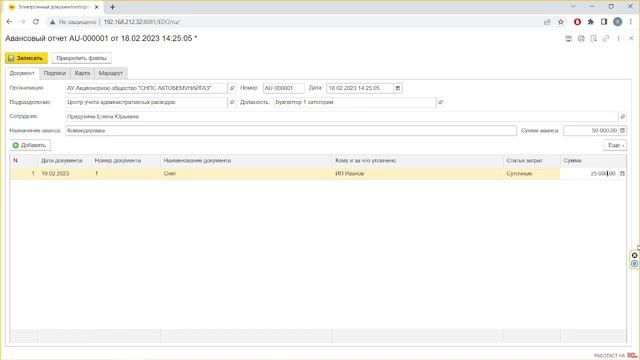Viewport: 640px width, 360px height.
Task: Open the browser profile avatar
Action: (x=618, y=22)
